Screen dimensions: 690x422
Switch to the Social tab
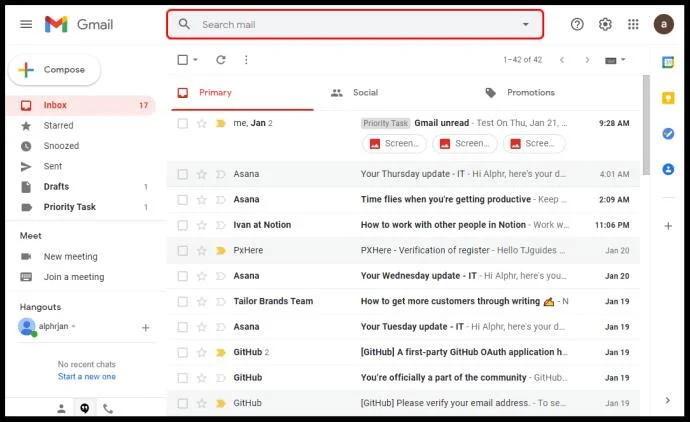pos(394,93)
